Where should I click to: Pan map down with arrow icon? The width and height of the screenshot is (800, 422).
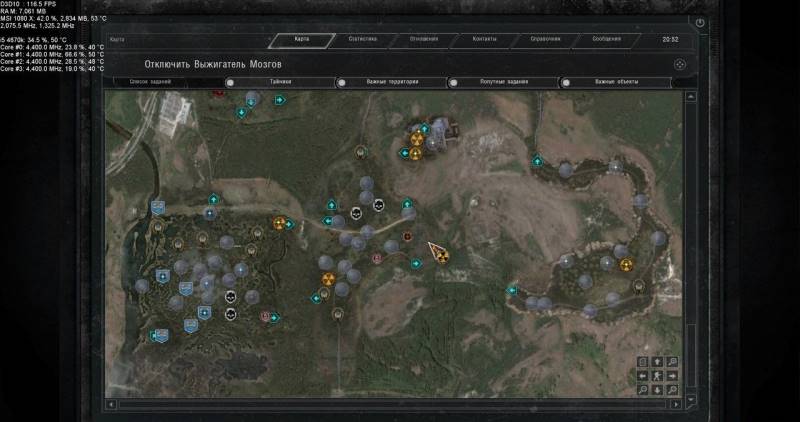click(x=657, y=390)
